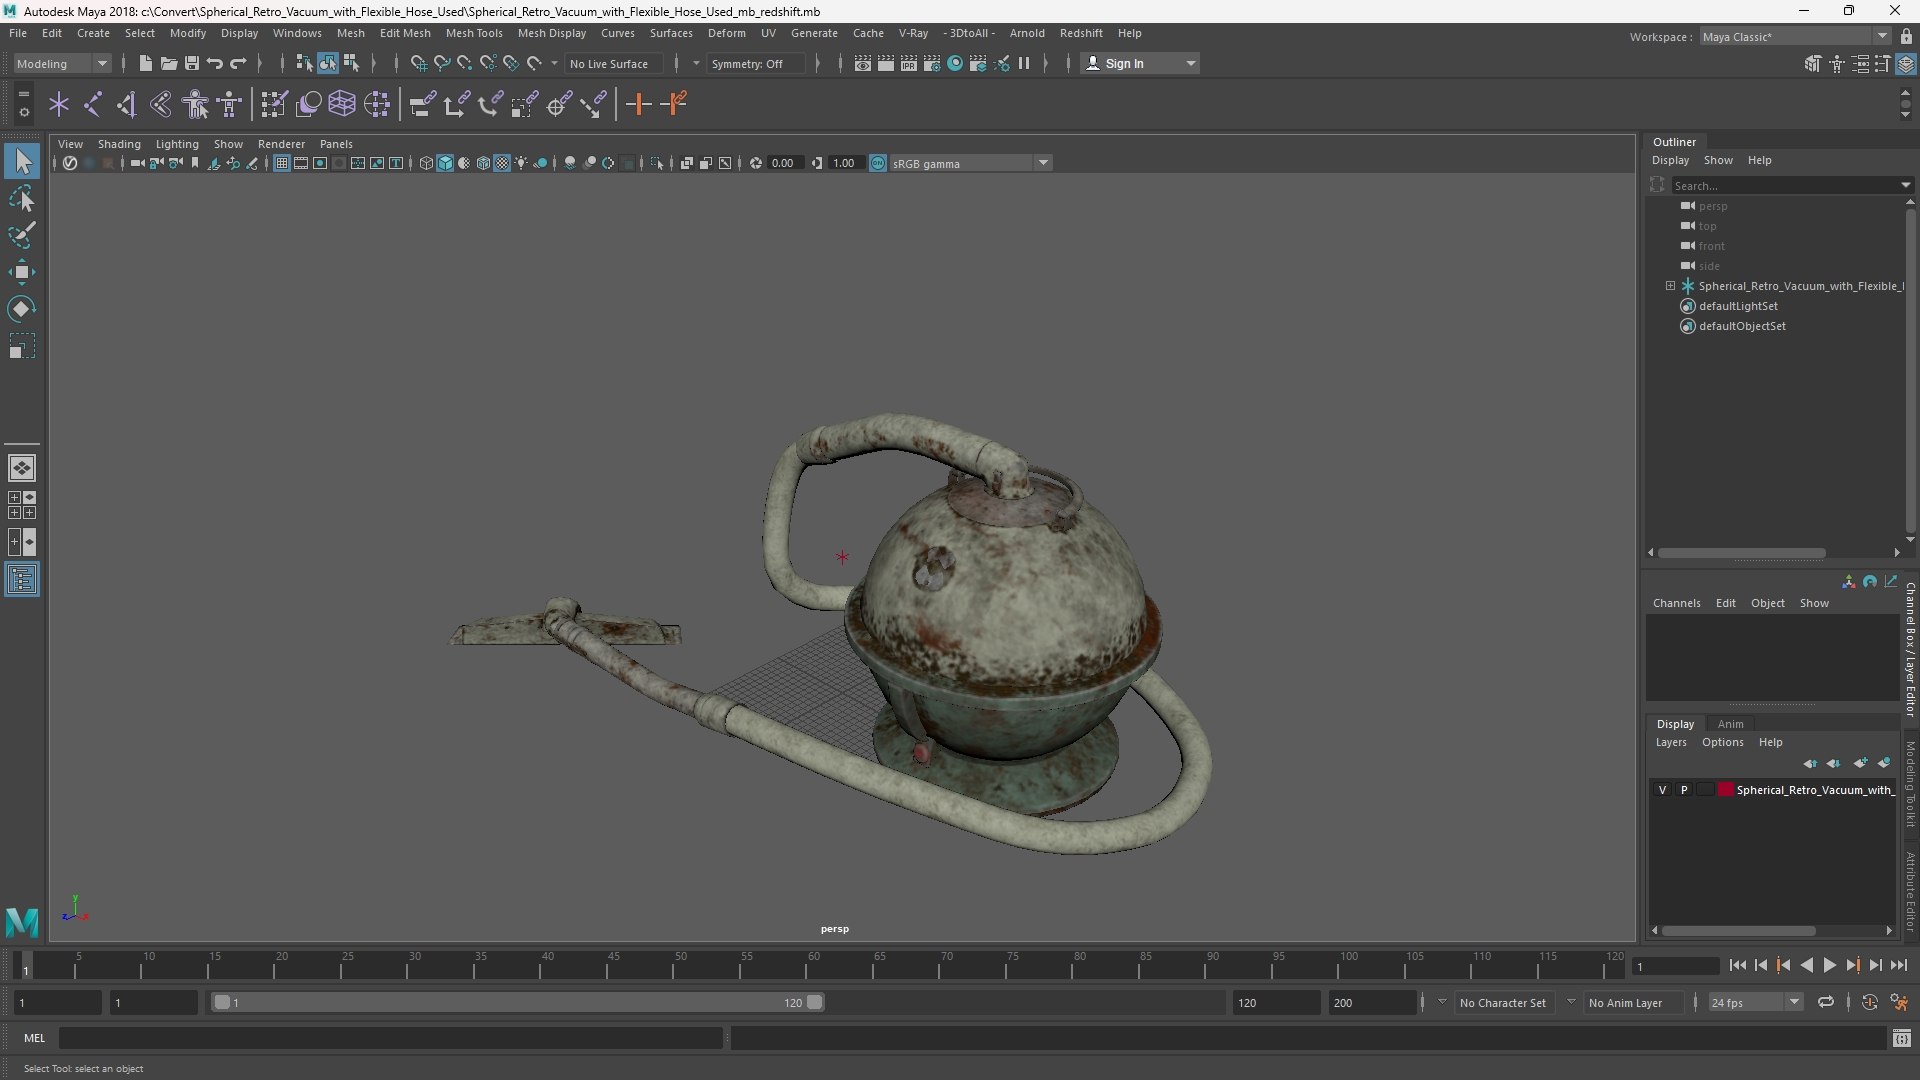This screenshot has height=1080, width=1920.
Task: Select the persp camera in Outliner
Action: [x=1712, y=206]
